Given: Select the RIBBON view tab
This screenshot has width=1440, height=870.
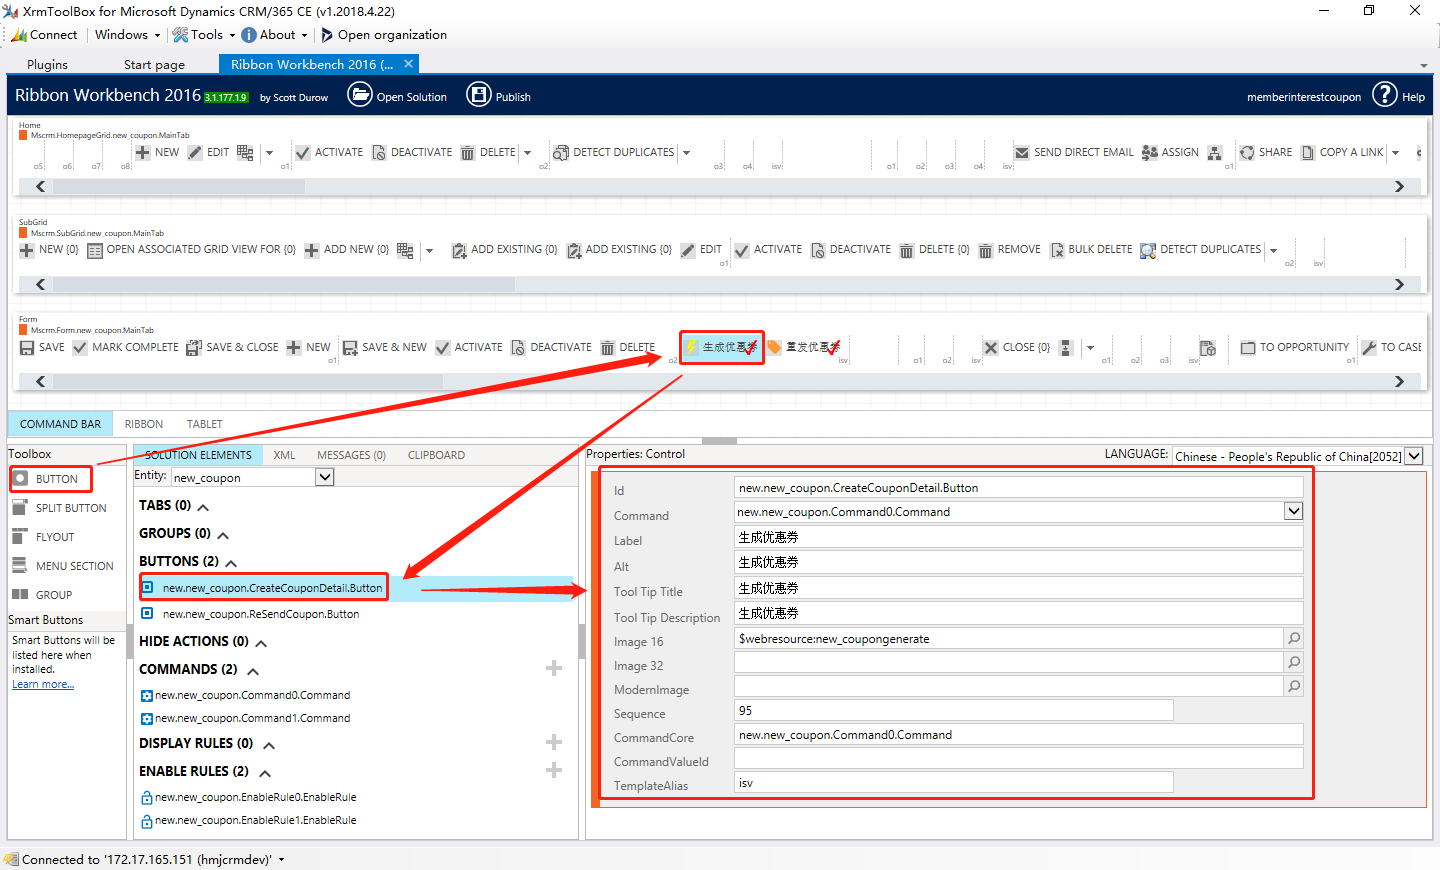Looking at the screenshot, I should [x=144, y=424].
